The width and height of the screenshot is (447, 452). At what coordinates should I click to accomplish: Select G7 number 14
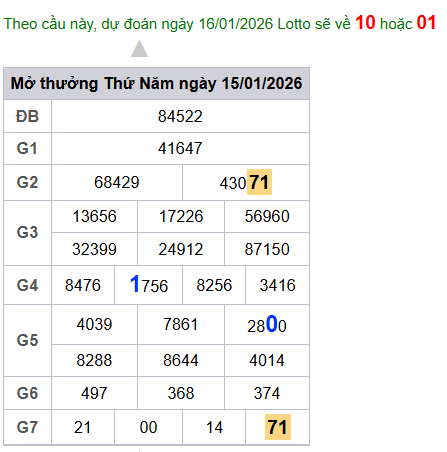(x=214, y=427)
